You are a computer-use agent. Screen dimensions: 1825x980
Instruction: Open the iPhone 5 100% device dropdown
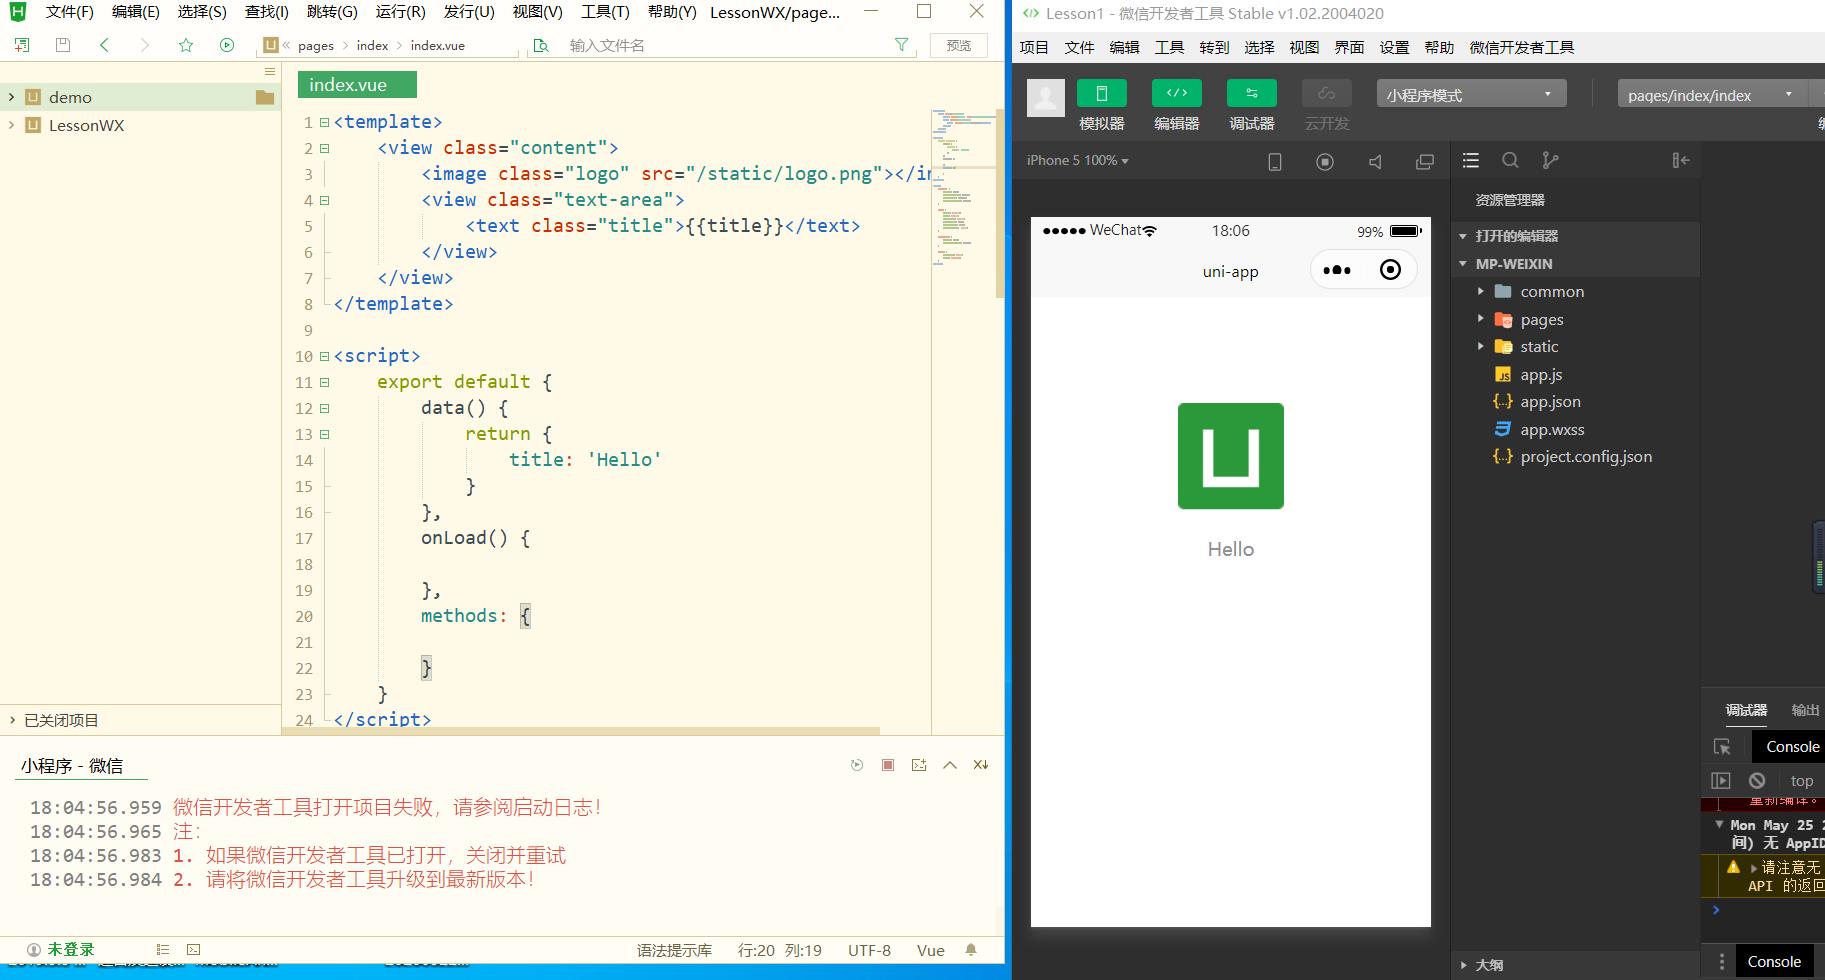coord(1077,161)
